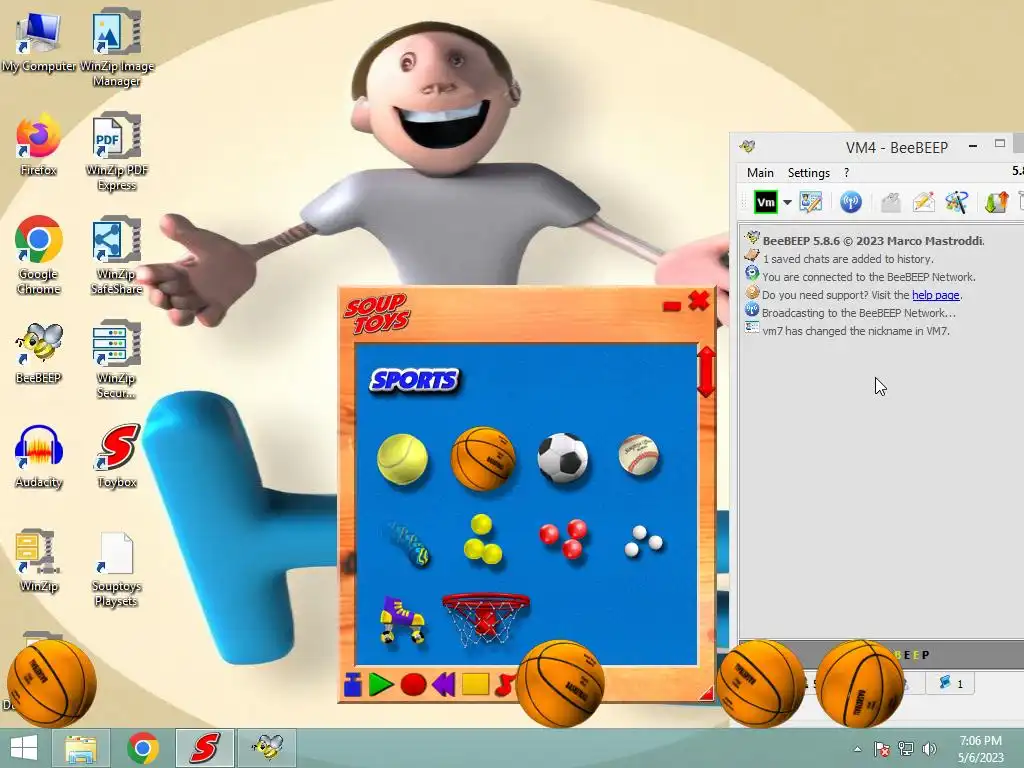Screen dimensions: 1024x768
Task: Open the ? help menu in BeeBEEP
Action: click(846, 172)
